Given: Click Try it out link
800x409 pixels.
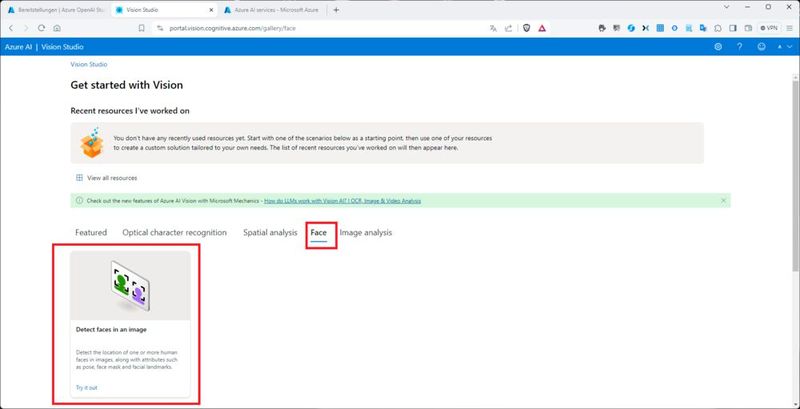Looking at the screenshot, I should point(86,388).
